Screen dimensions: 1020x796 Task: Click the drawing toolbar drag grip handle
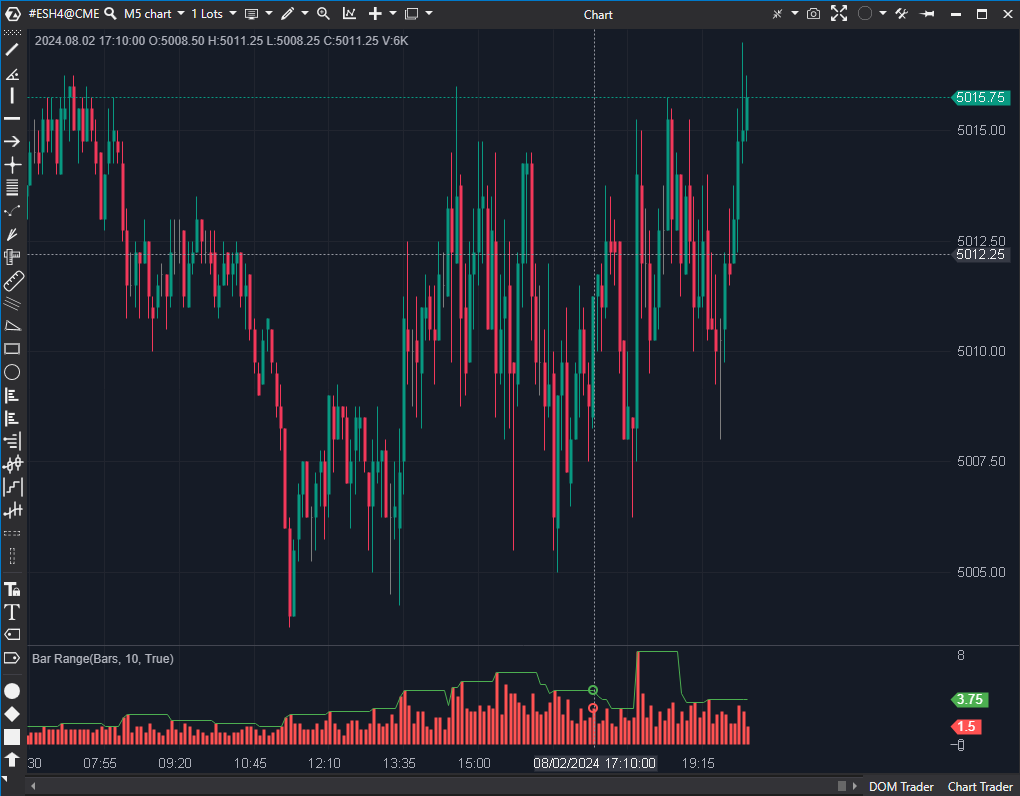click(12, 32)
